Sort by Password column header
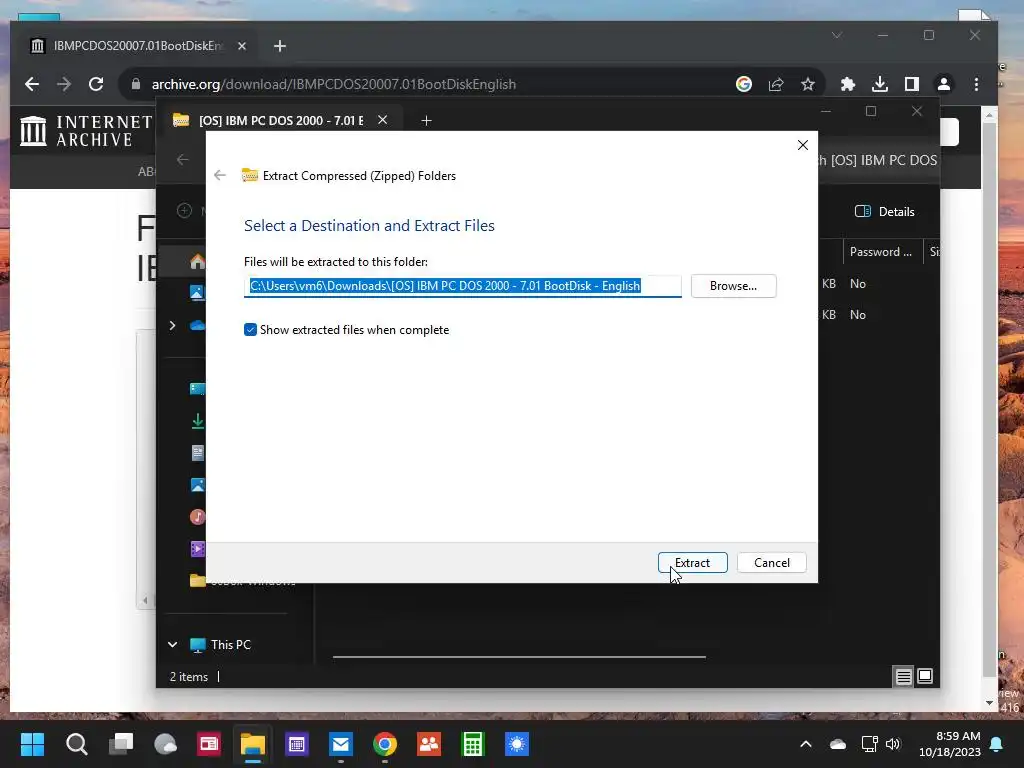Image resolution: width=1024 pixels, height=768 pixels. (x=881, y=251)
